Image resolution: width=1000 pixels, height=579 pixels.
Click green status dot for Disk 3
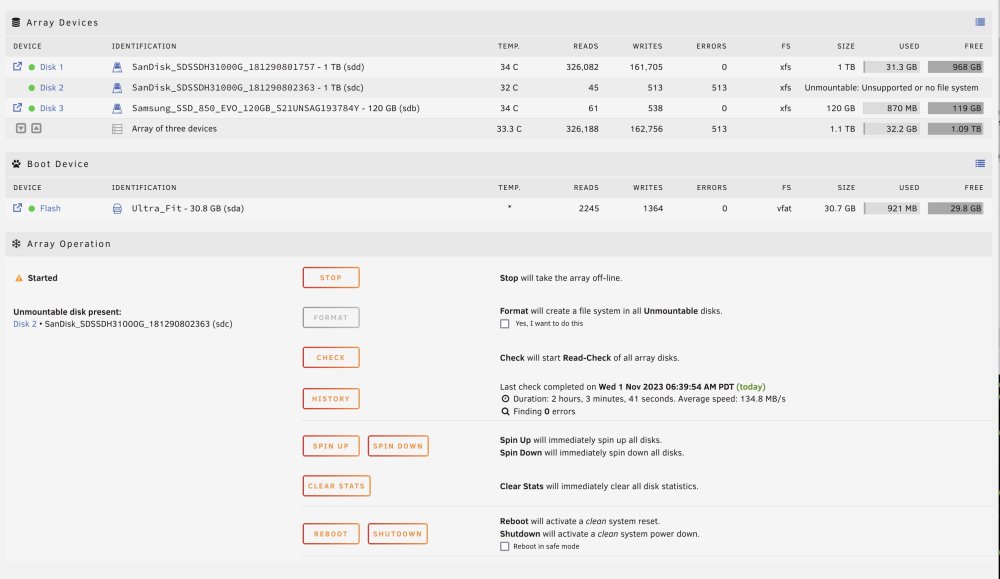32,108
